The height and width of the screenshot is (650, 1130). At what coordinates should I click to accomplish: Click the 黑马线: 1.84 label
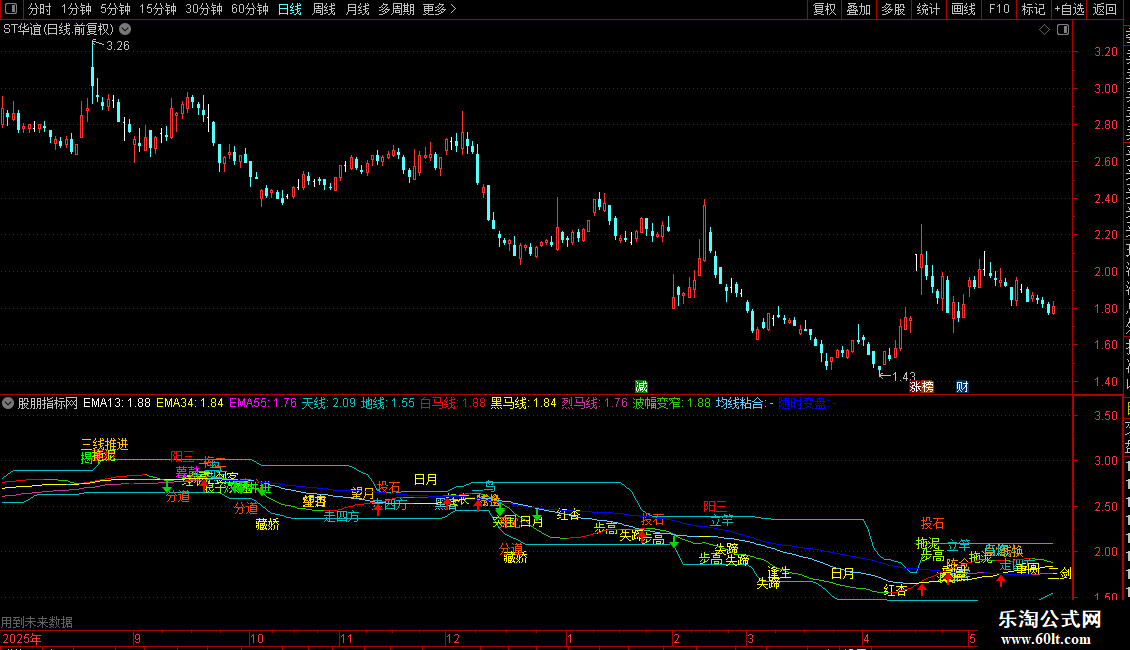pyautogui.click(x=523, y=403)
